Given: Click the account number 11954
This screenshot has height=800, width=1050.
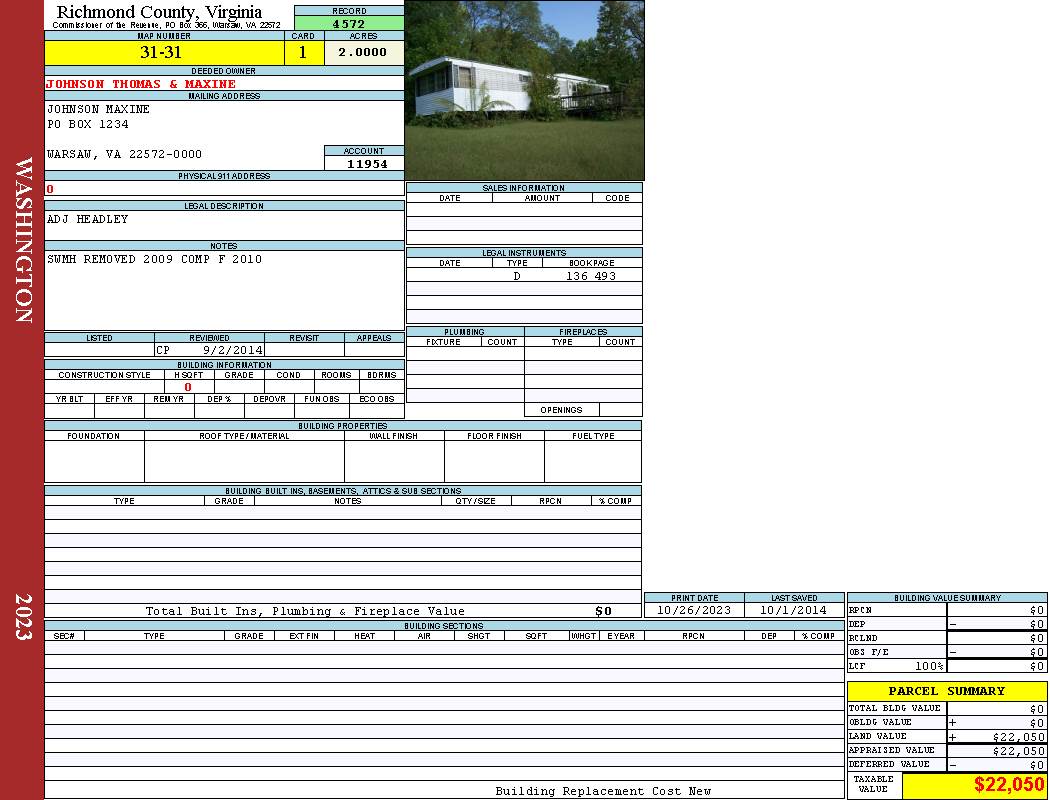Looking at the screenshot, I should 367,163.
